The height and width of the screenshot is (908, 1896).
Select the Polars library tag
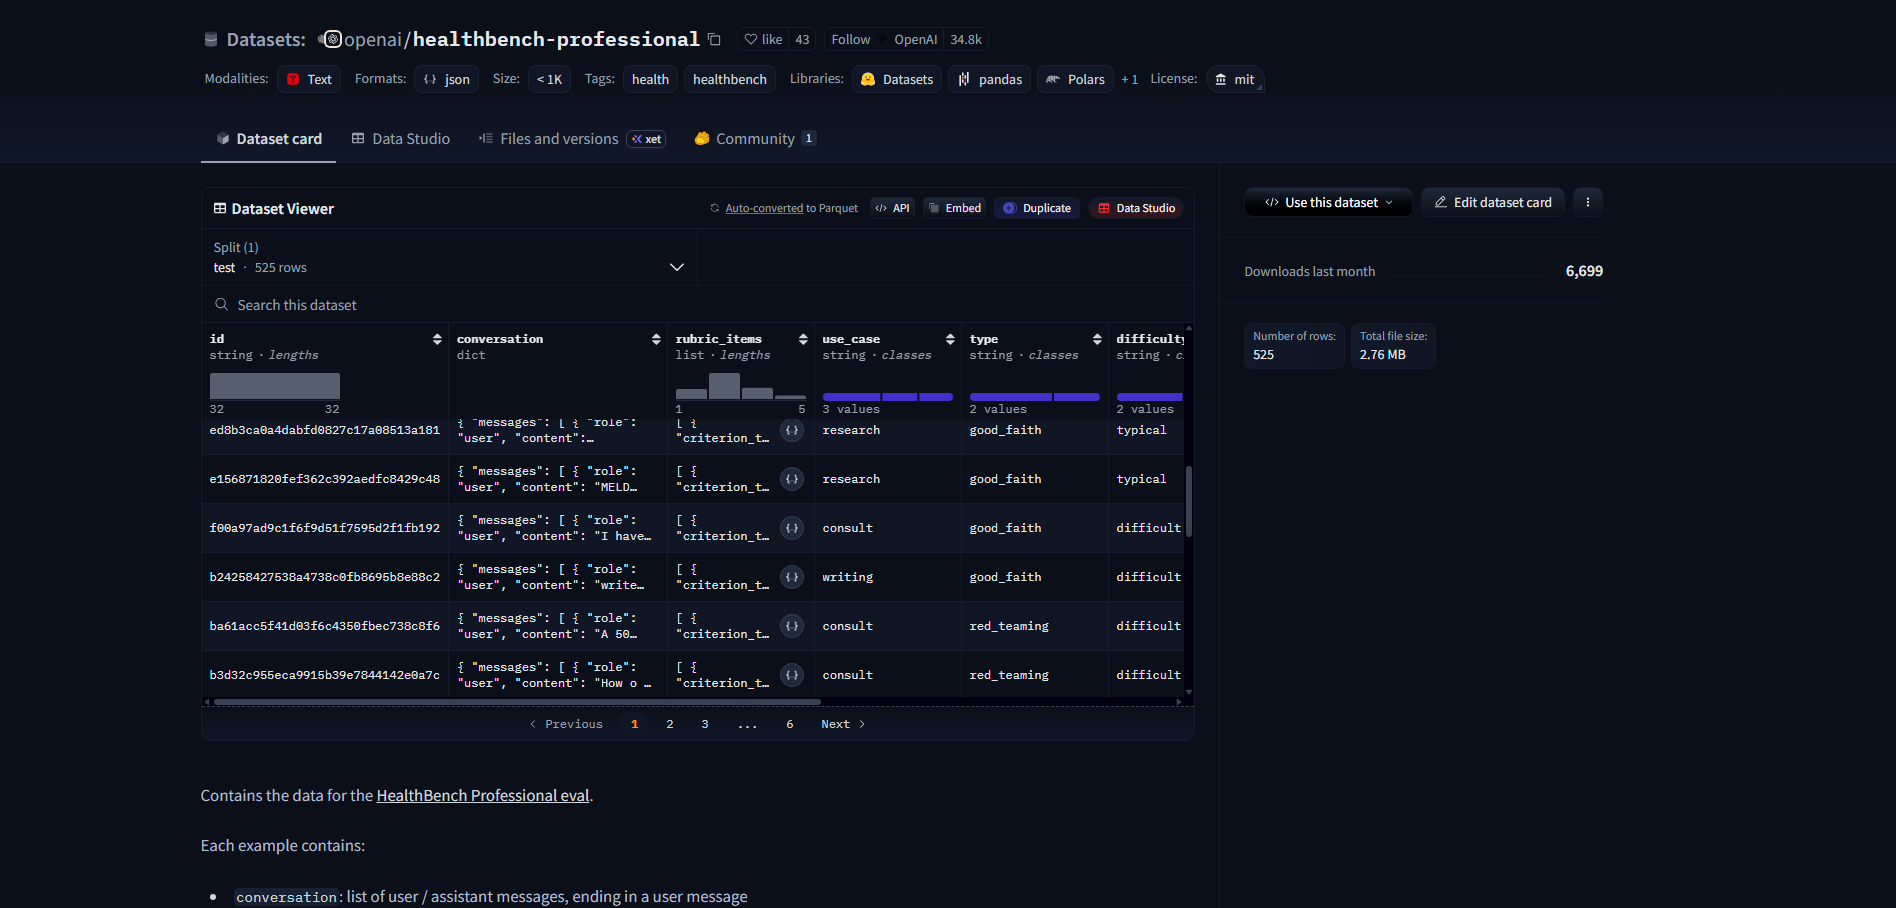coord(1076,79)
